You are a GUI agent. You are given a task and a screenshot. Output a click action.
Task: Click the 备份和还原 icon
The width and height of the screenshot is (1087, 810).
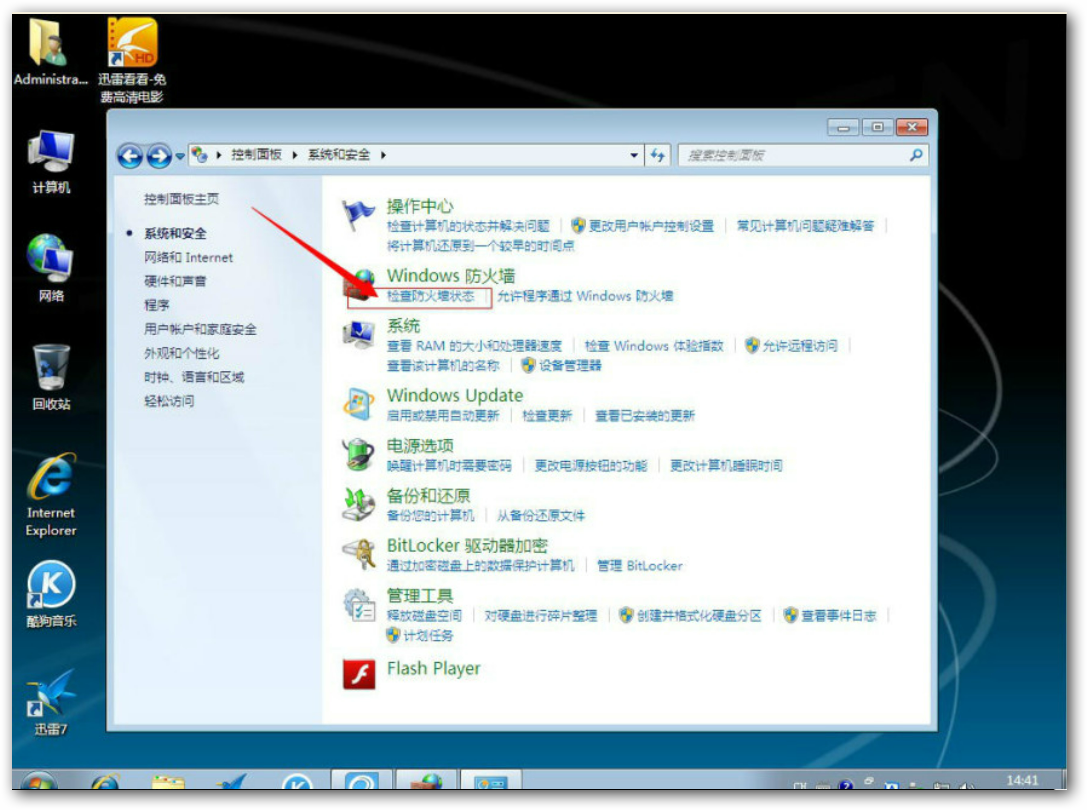[359, 504]
